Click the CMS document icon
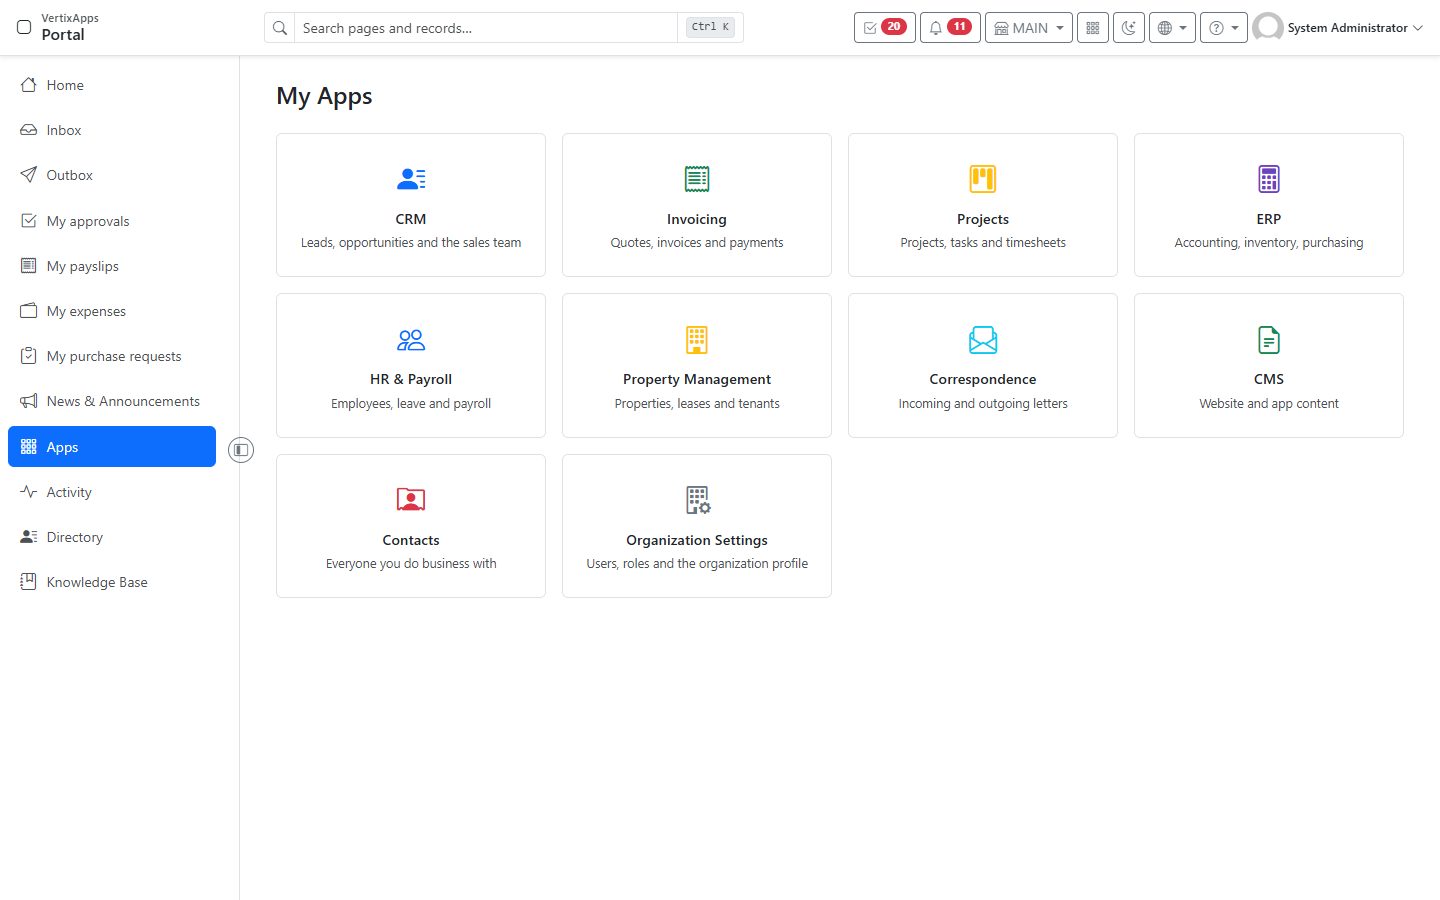The width and height of the screenshot is (1440, 900). coord(1269,340)
